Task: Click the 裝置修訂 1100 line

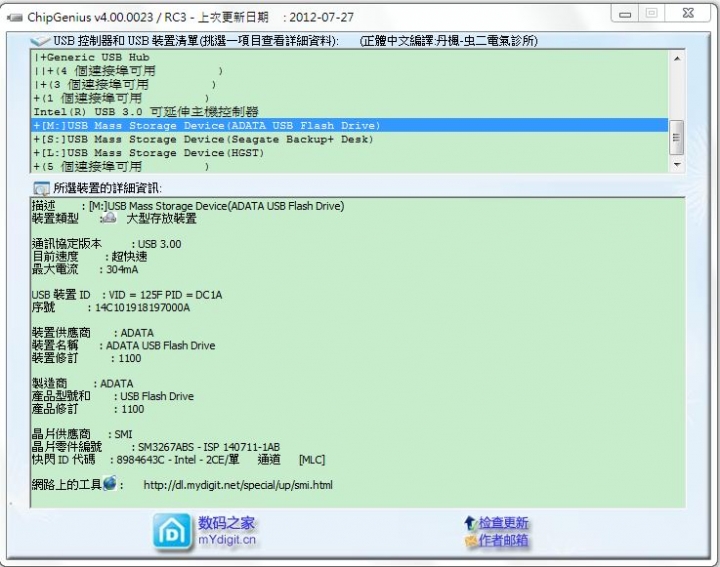Action: coord(86,358)
